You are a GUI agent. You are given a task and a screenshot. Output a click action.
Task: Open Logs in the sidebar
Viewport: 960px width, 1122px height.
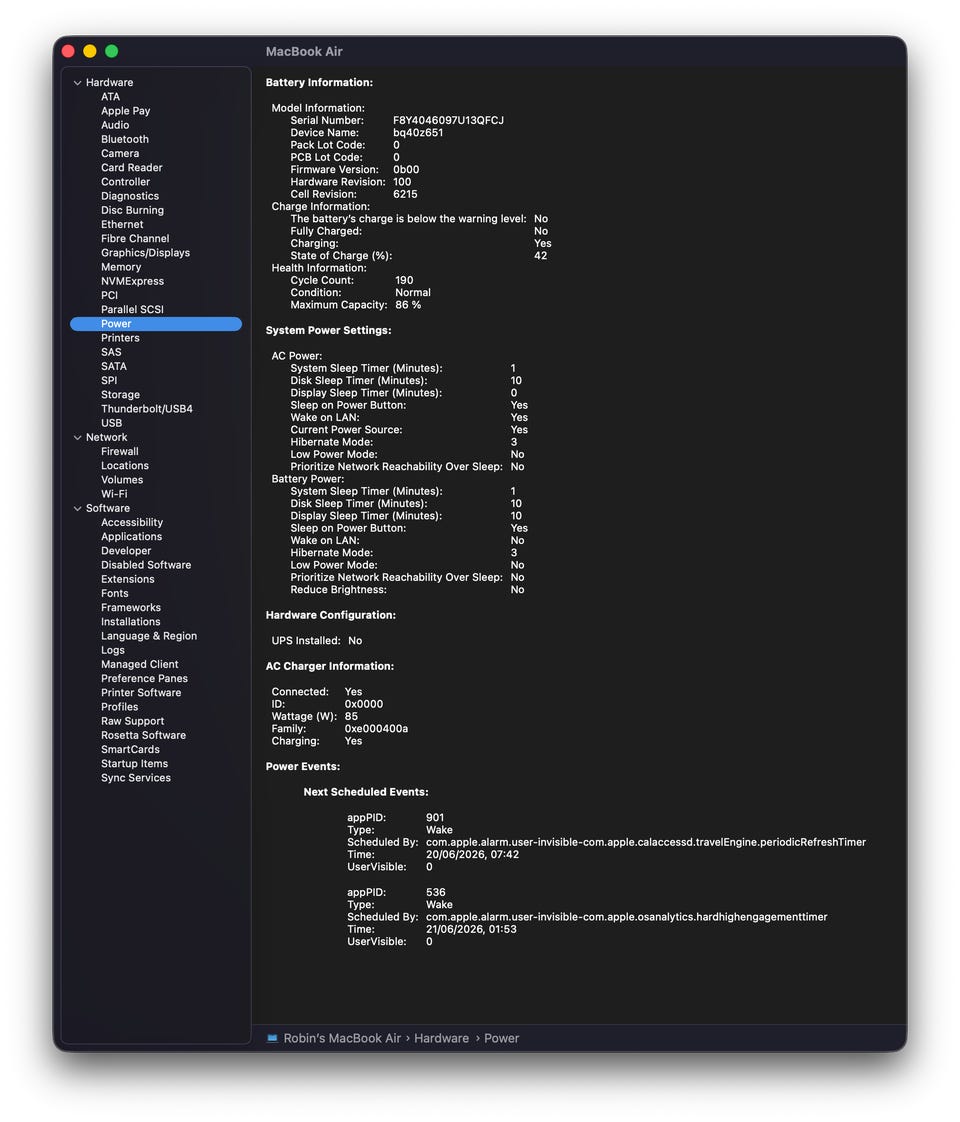point(112,650)
